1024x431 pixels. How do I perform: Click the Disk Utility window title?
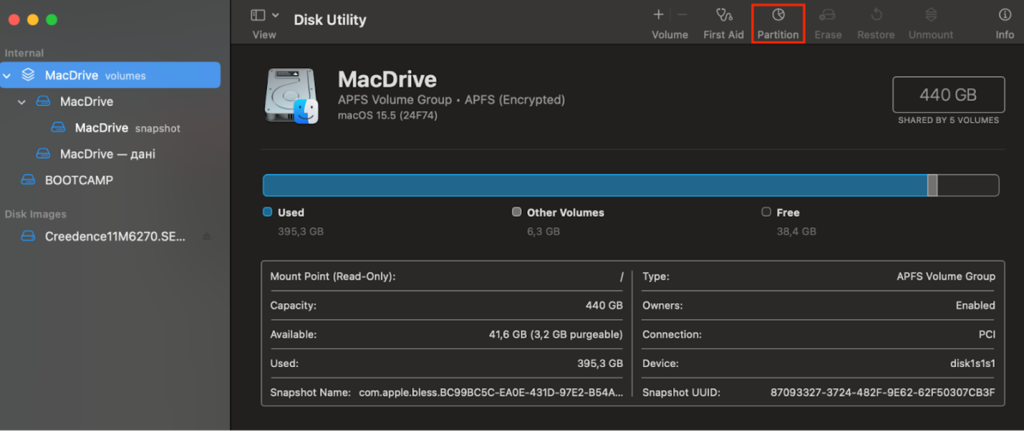(330, 20)
